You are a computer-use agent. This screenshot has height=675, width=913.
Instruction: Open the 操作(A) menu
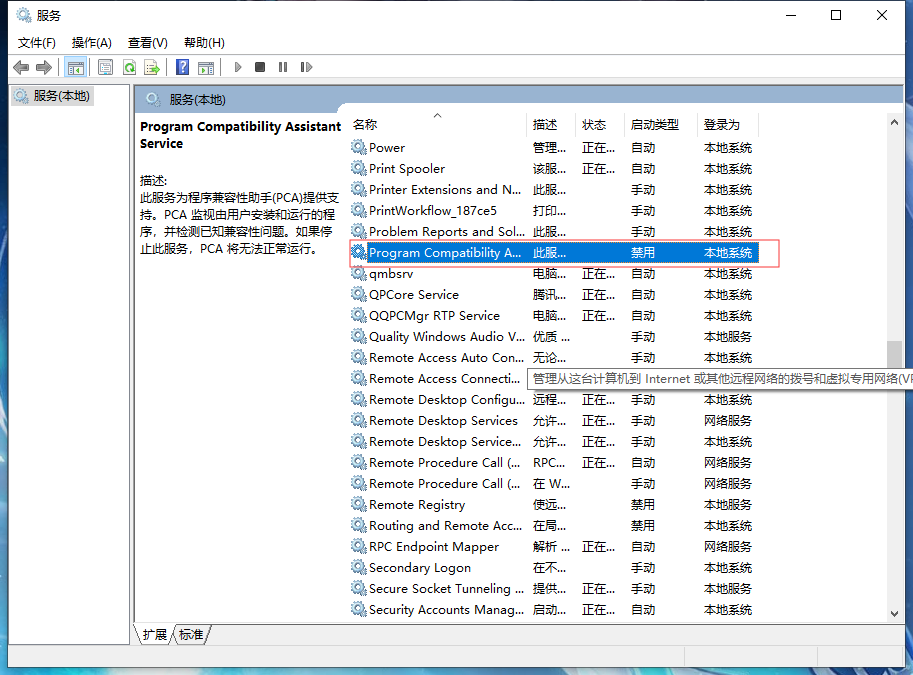click(x=92, y=42)
